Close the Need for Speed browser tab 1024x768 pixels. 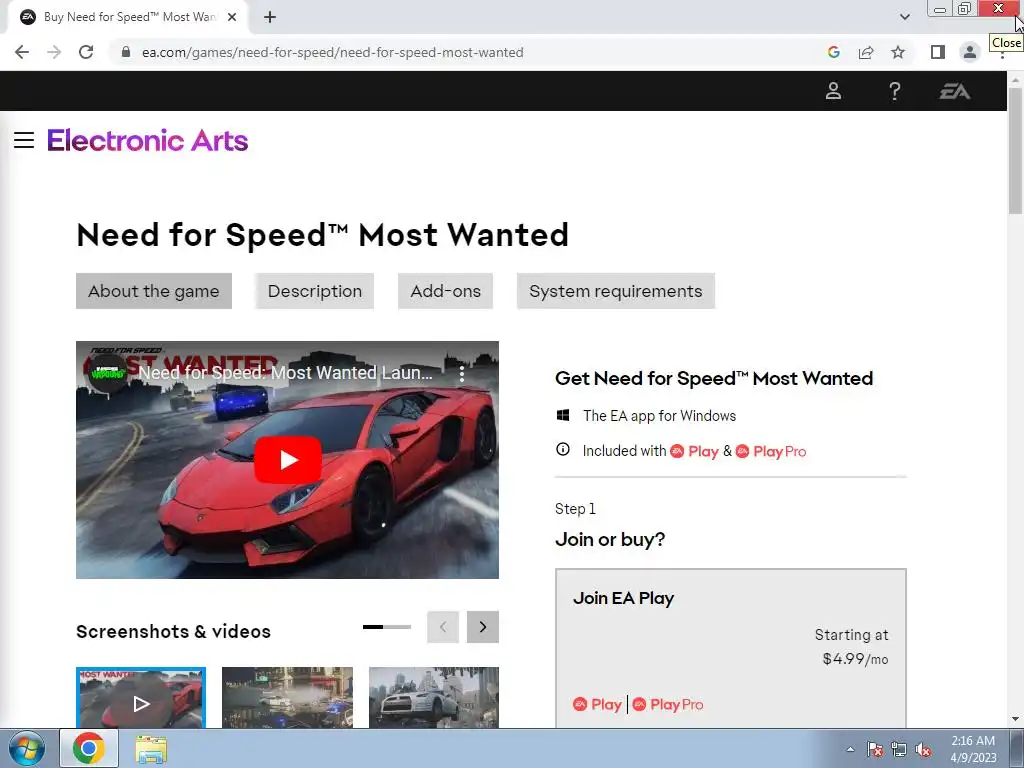click(232, 17)
